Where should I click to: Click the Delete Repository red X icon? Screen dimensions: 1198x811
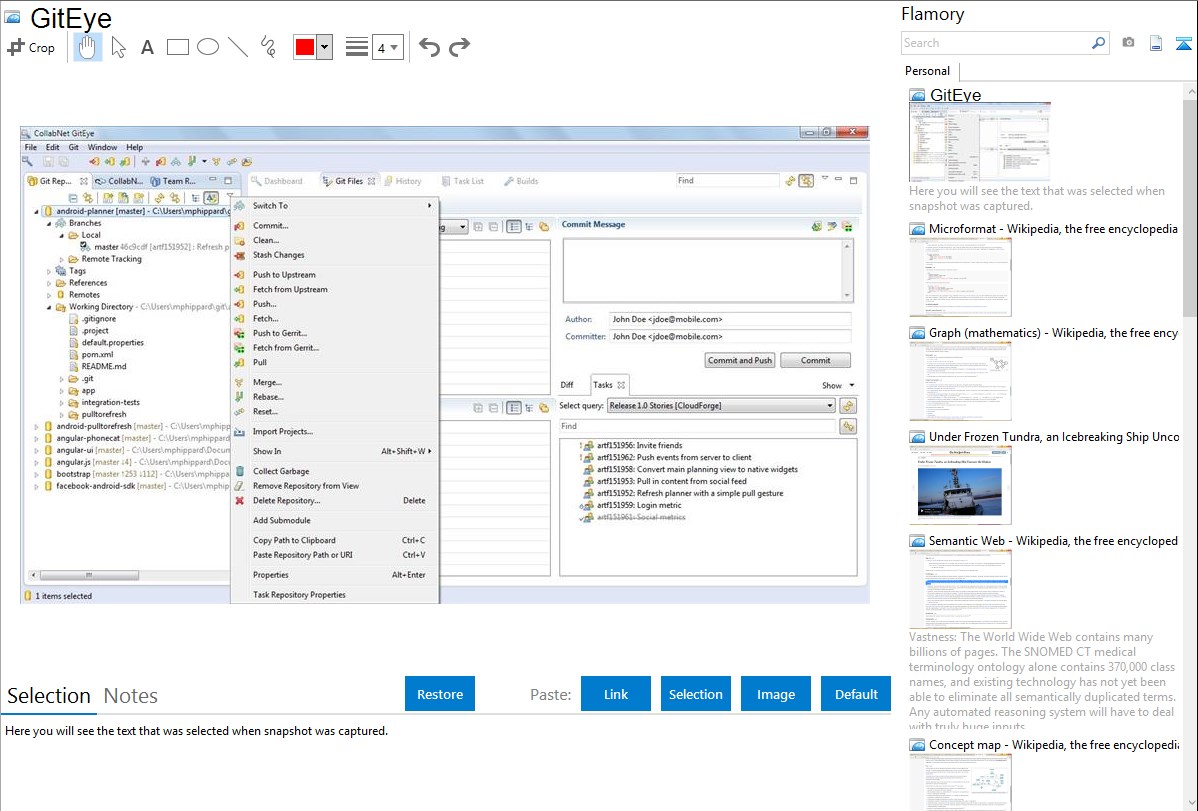pos(239,501)
